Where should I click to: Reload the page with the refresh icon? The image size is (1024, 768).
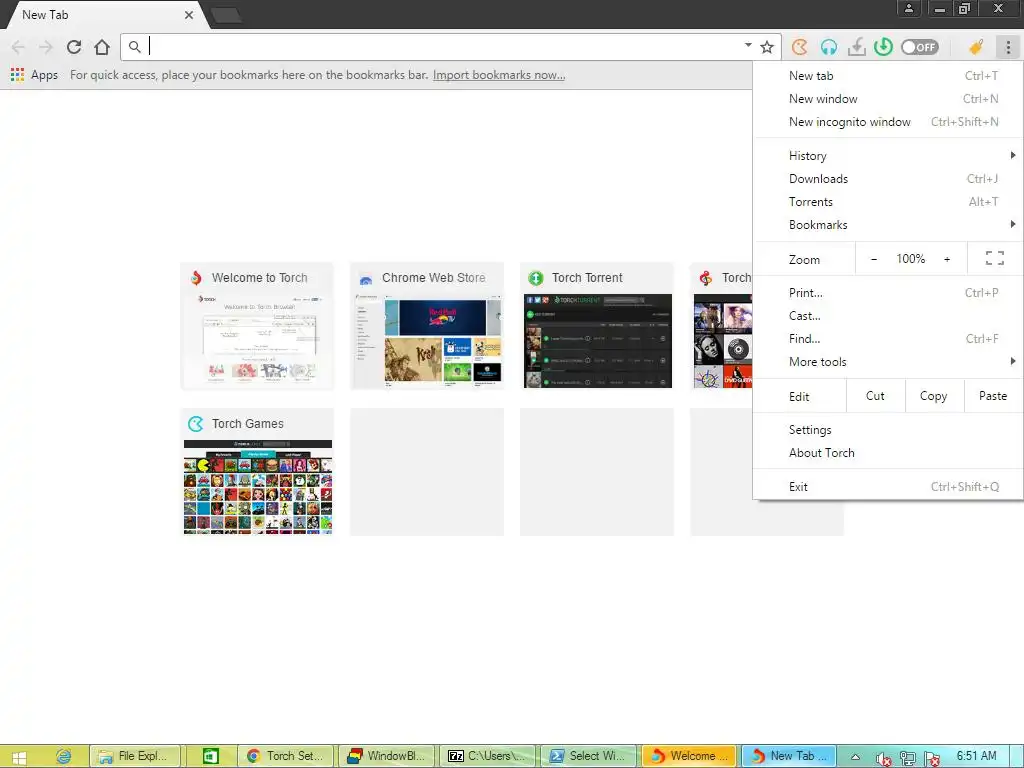[x=74, y=47]
